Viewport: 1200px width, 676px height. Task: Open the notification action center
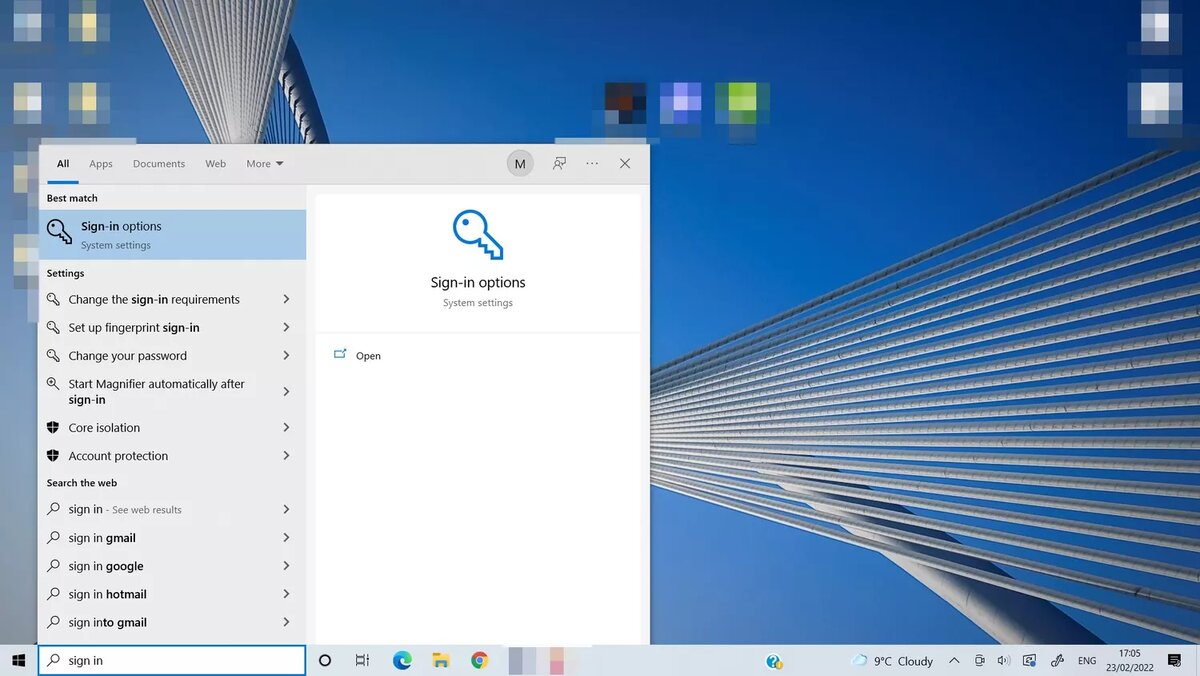1175,661
